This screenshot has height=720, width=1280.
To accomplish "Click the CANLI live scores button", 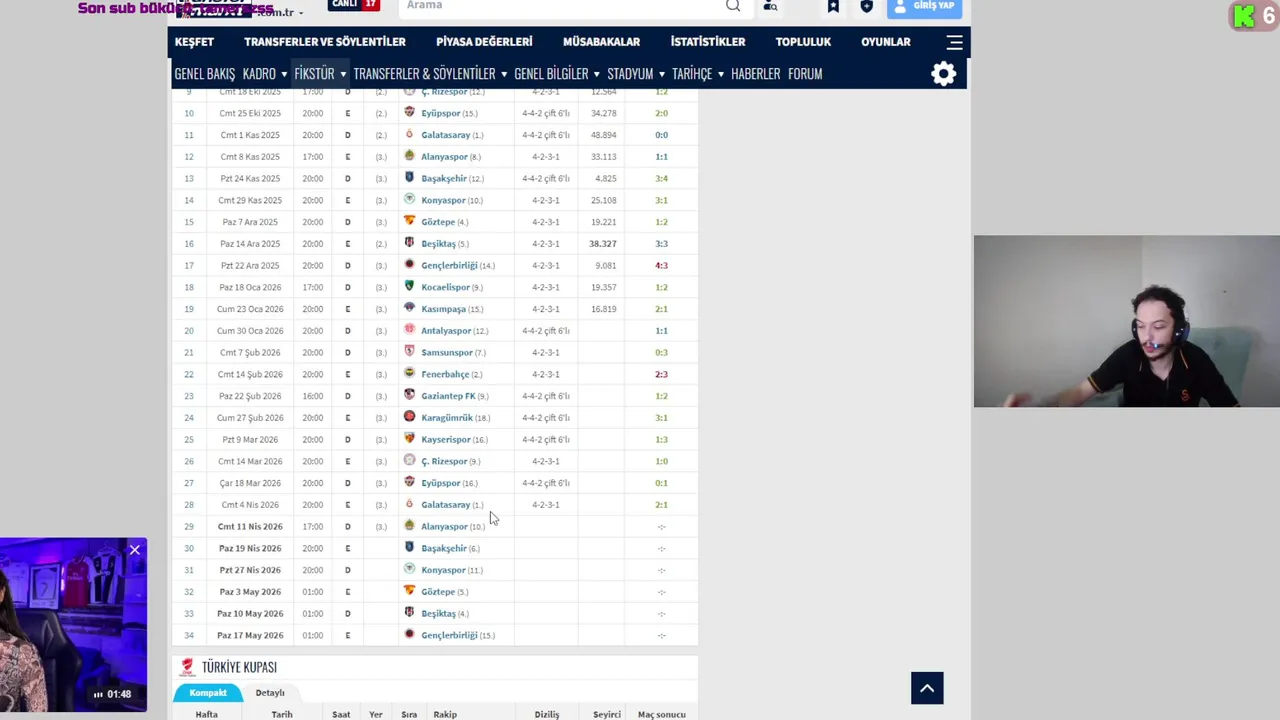I will tap(353, 5).
